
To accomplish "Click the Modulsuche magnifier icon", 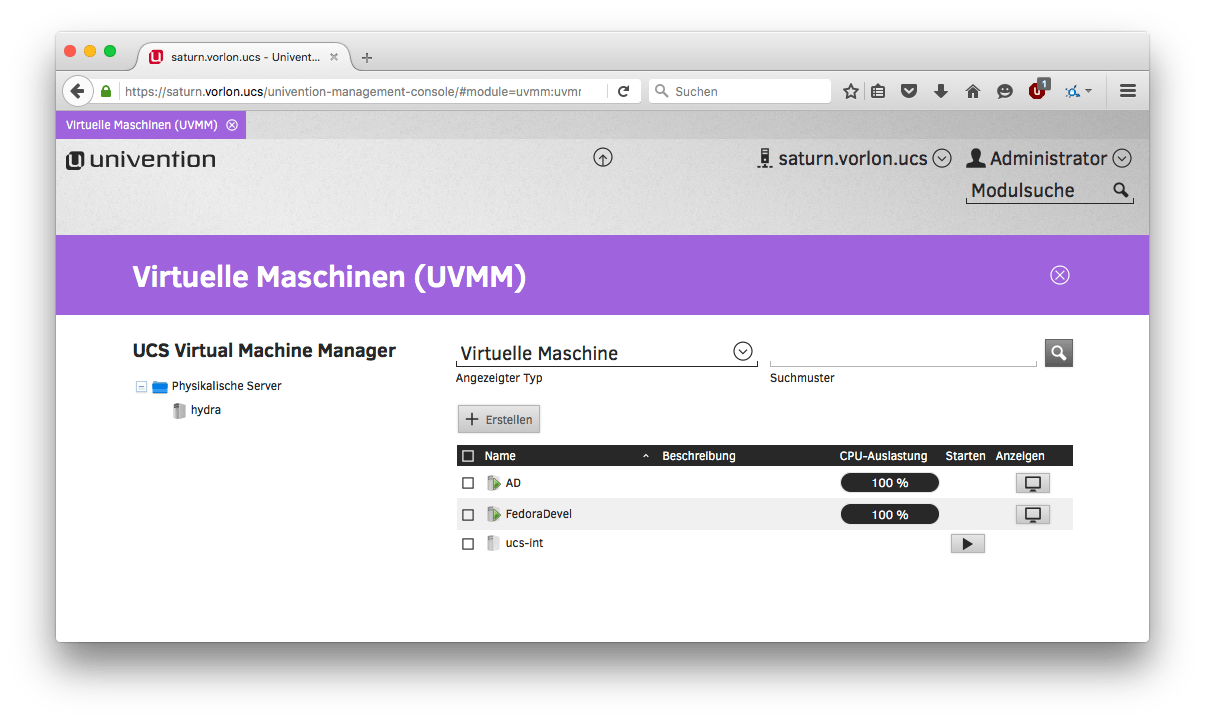I will tap(1121, 190).
